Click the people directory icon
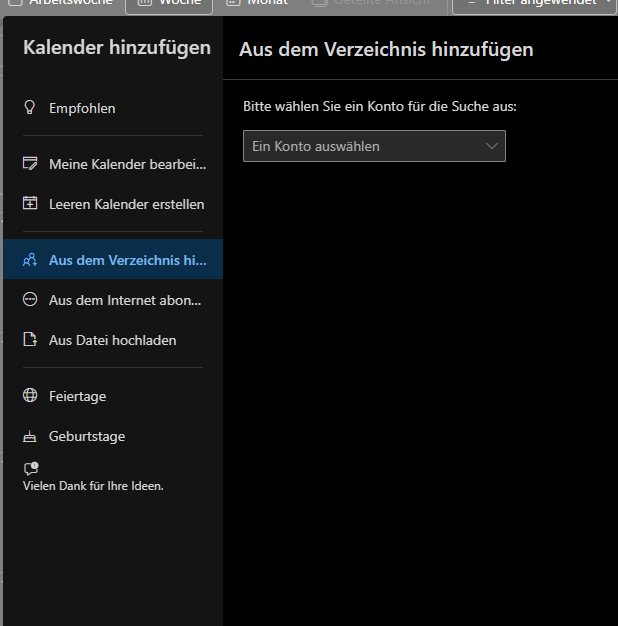Viewport: 618px width, 626px height. click(30, 260)
